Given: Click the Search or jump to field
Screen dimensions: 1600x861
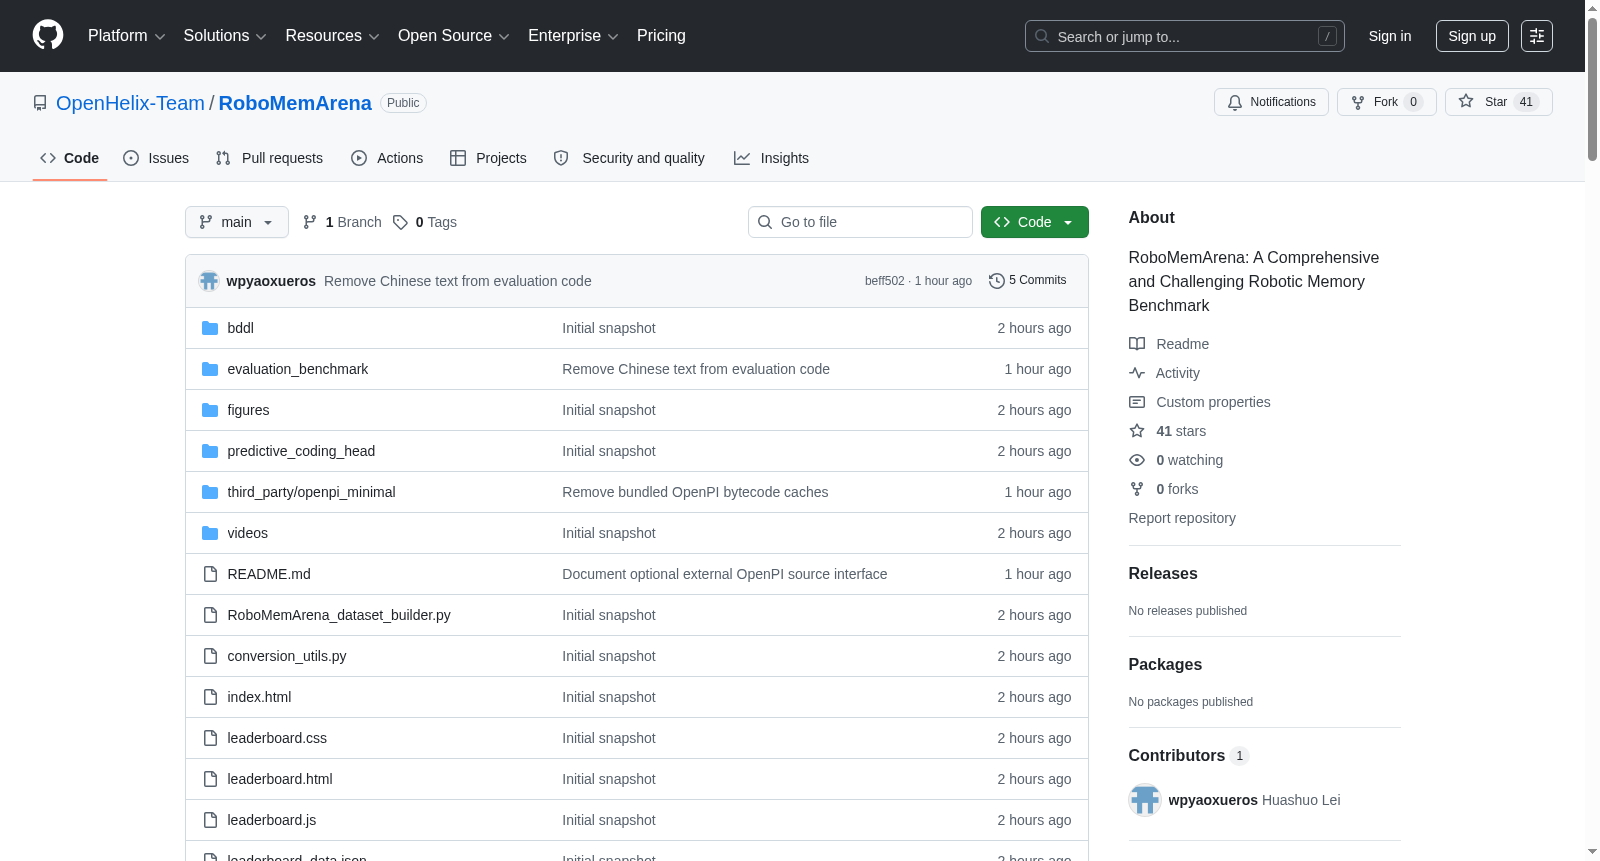Looking at the screenshot, I should click(x=1185, y=36).
